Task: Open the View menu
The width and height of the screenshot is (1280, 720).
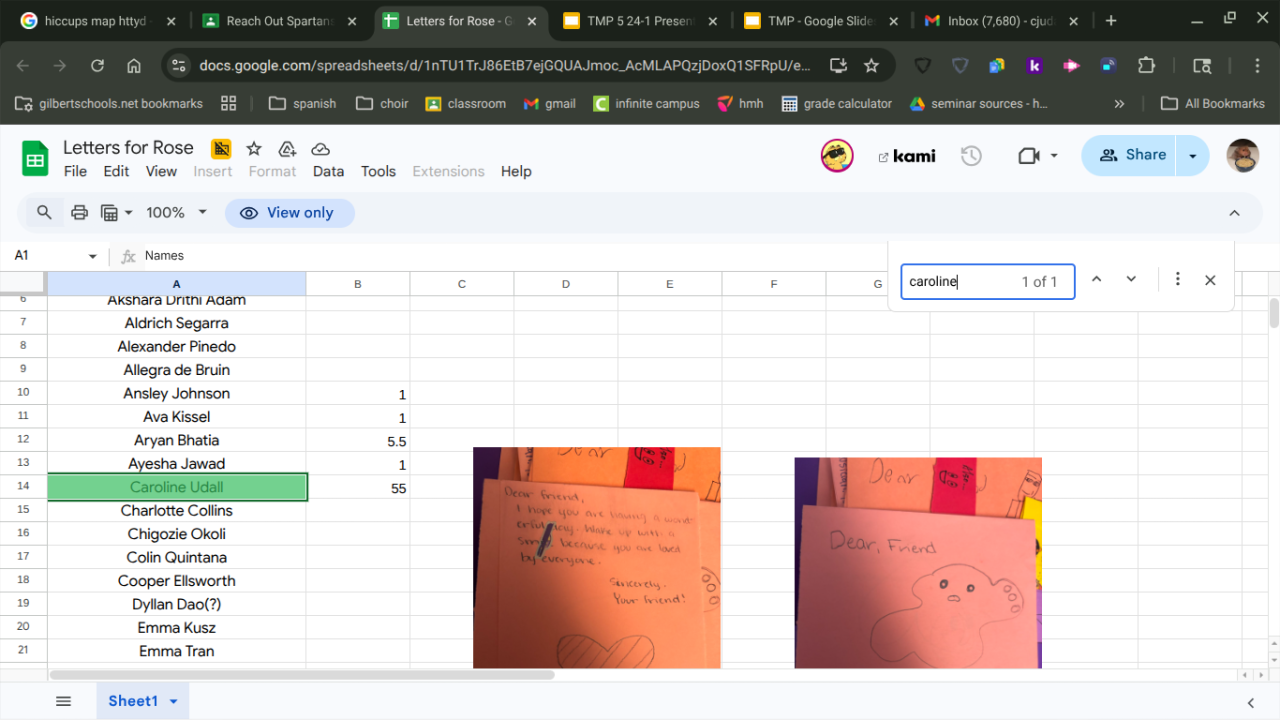Action: [161, 171]
